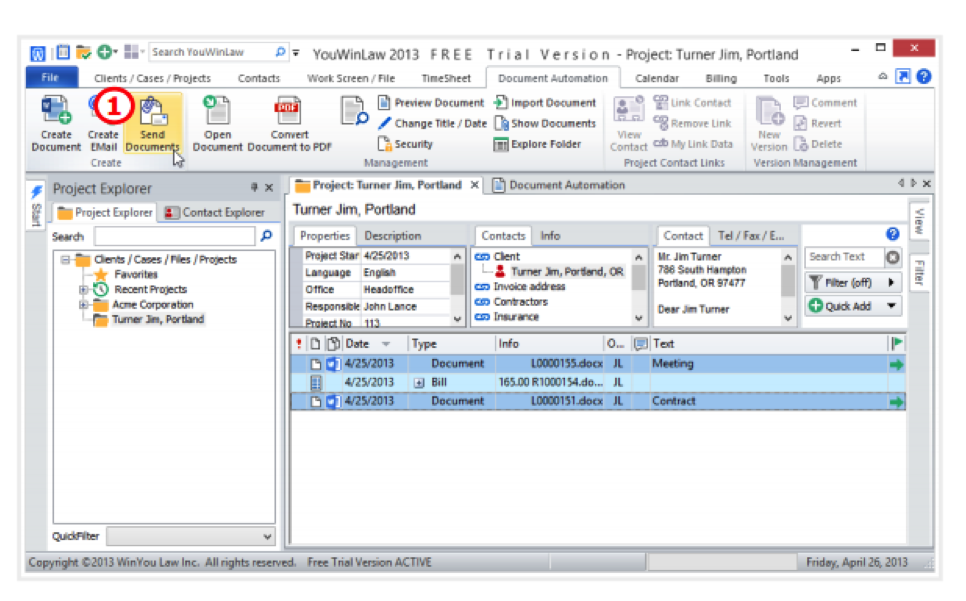Select Turner Jim, Portland, OR contact

[x=567, y=272]
